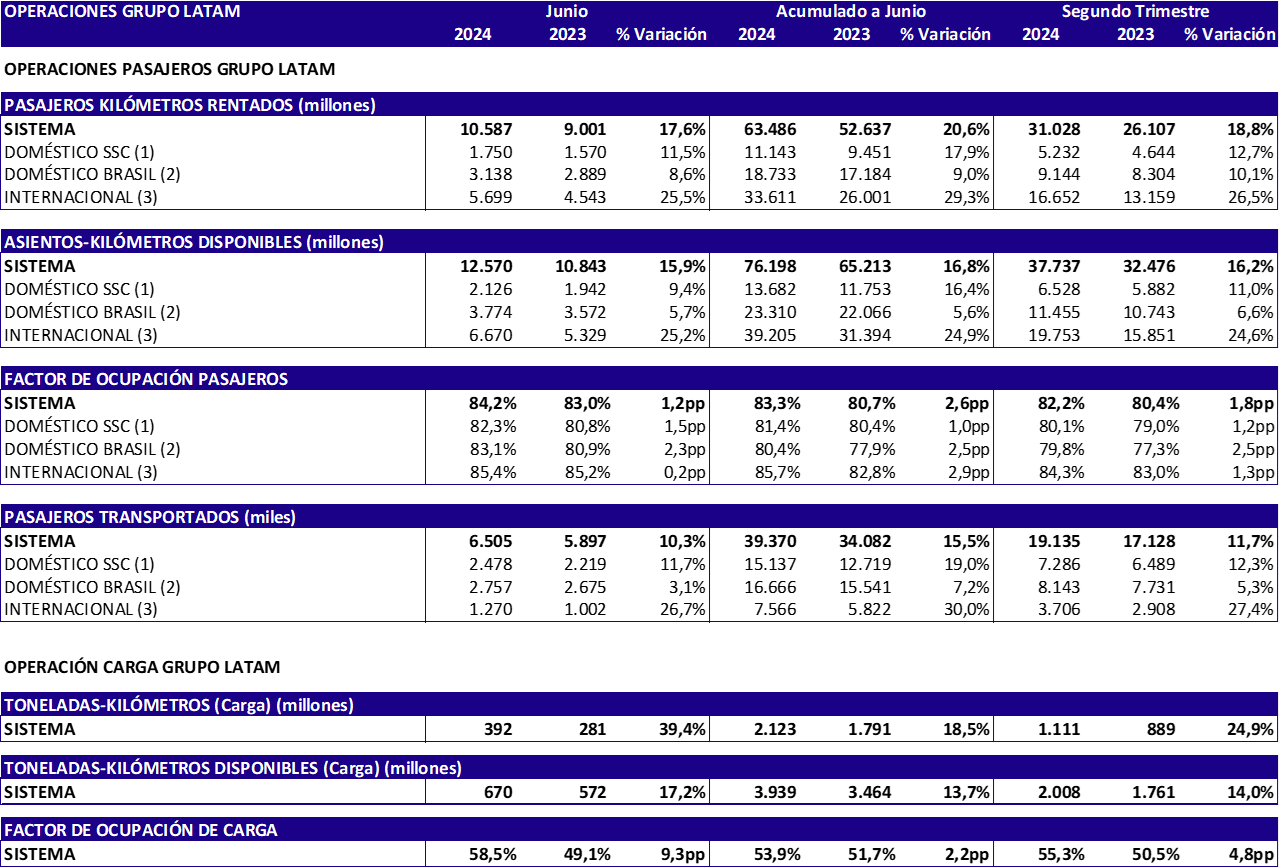1279x868 pixels.
Task: Click the 2024 column under Junio
Action: tap(473, 34)
